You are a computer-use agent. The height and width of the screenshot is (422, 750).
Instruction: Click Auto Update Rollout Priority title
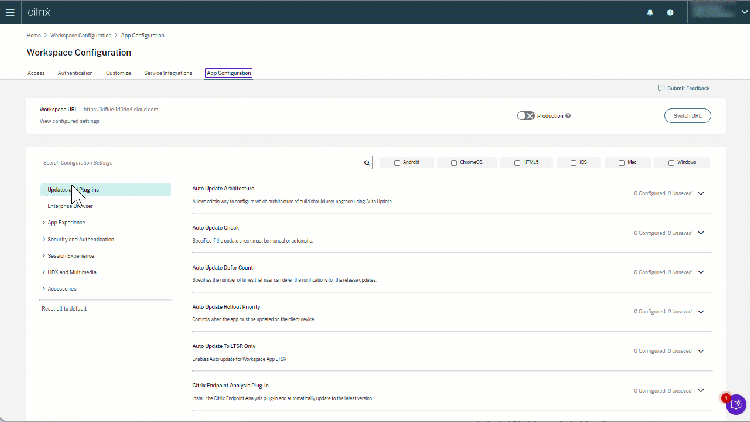tap(226, 307)
